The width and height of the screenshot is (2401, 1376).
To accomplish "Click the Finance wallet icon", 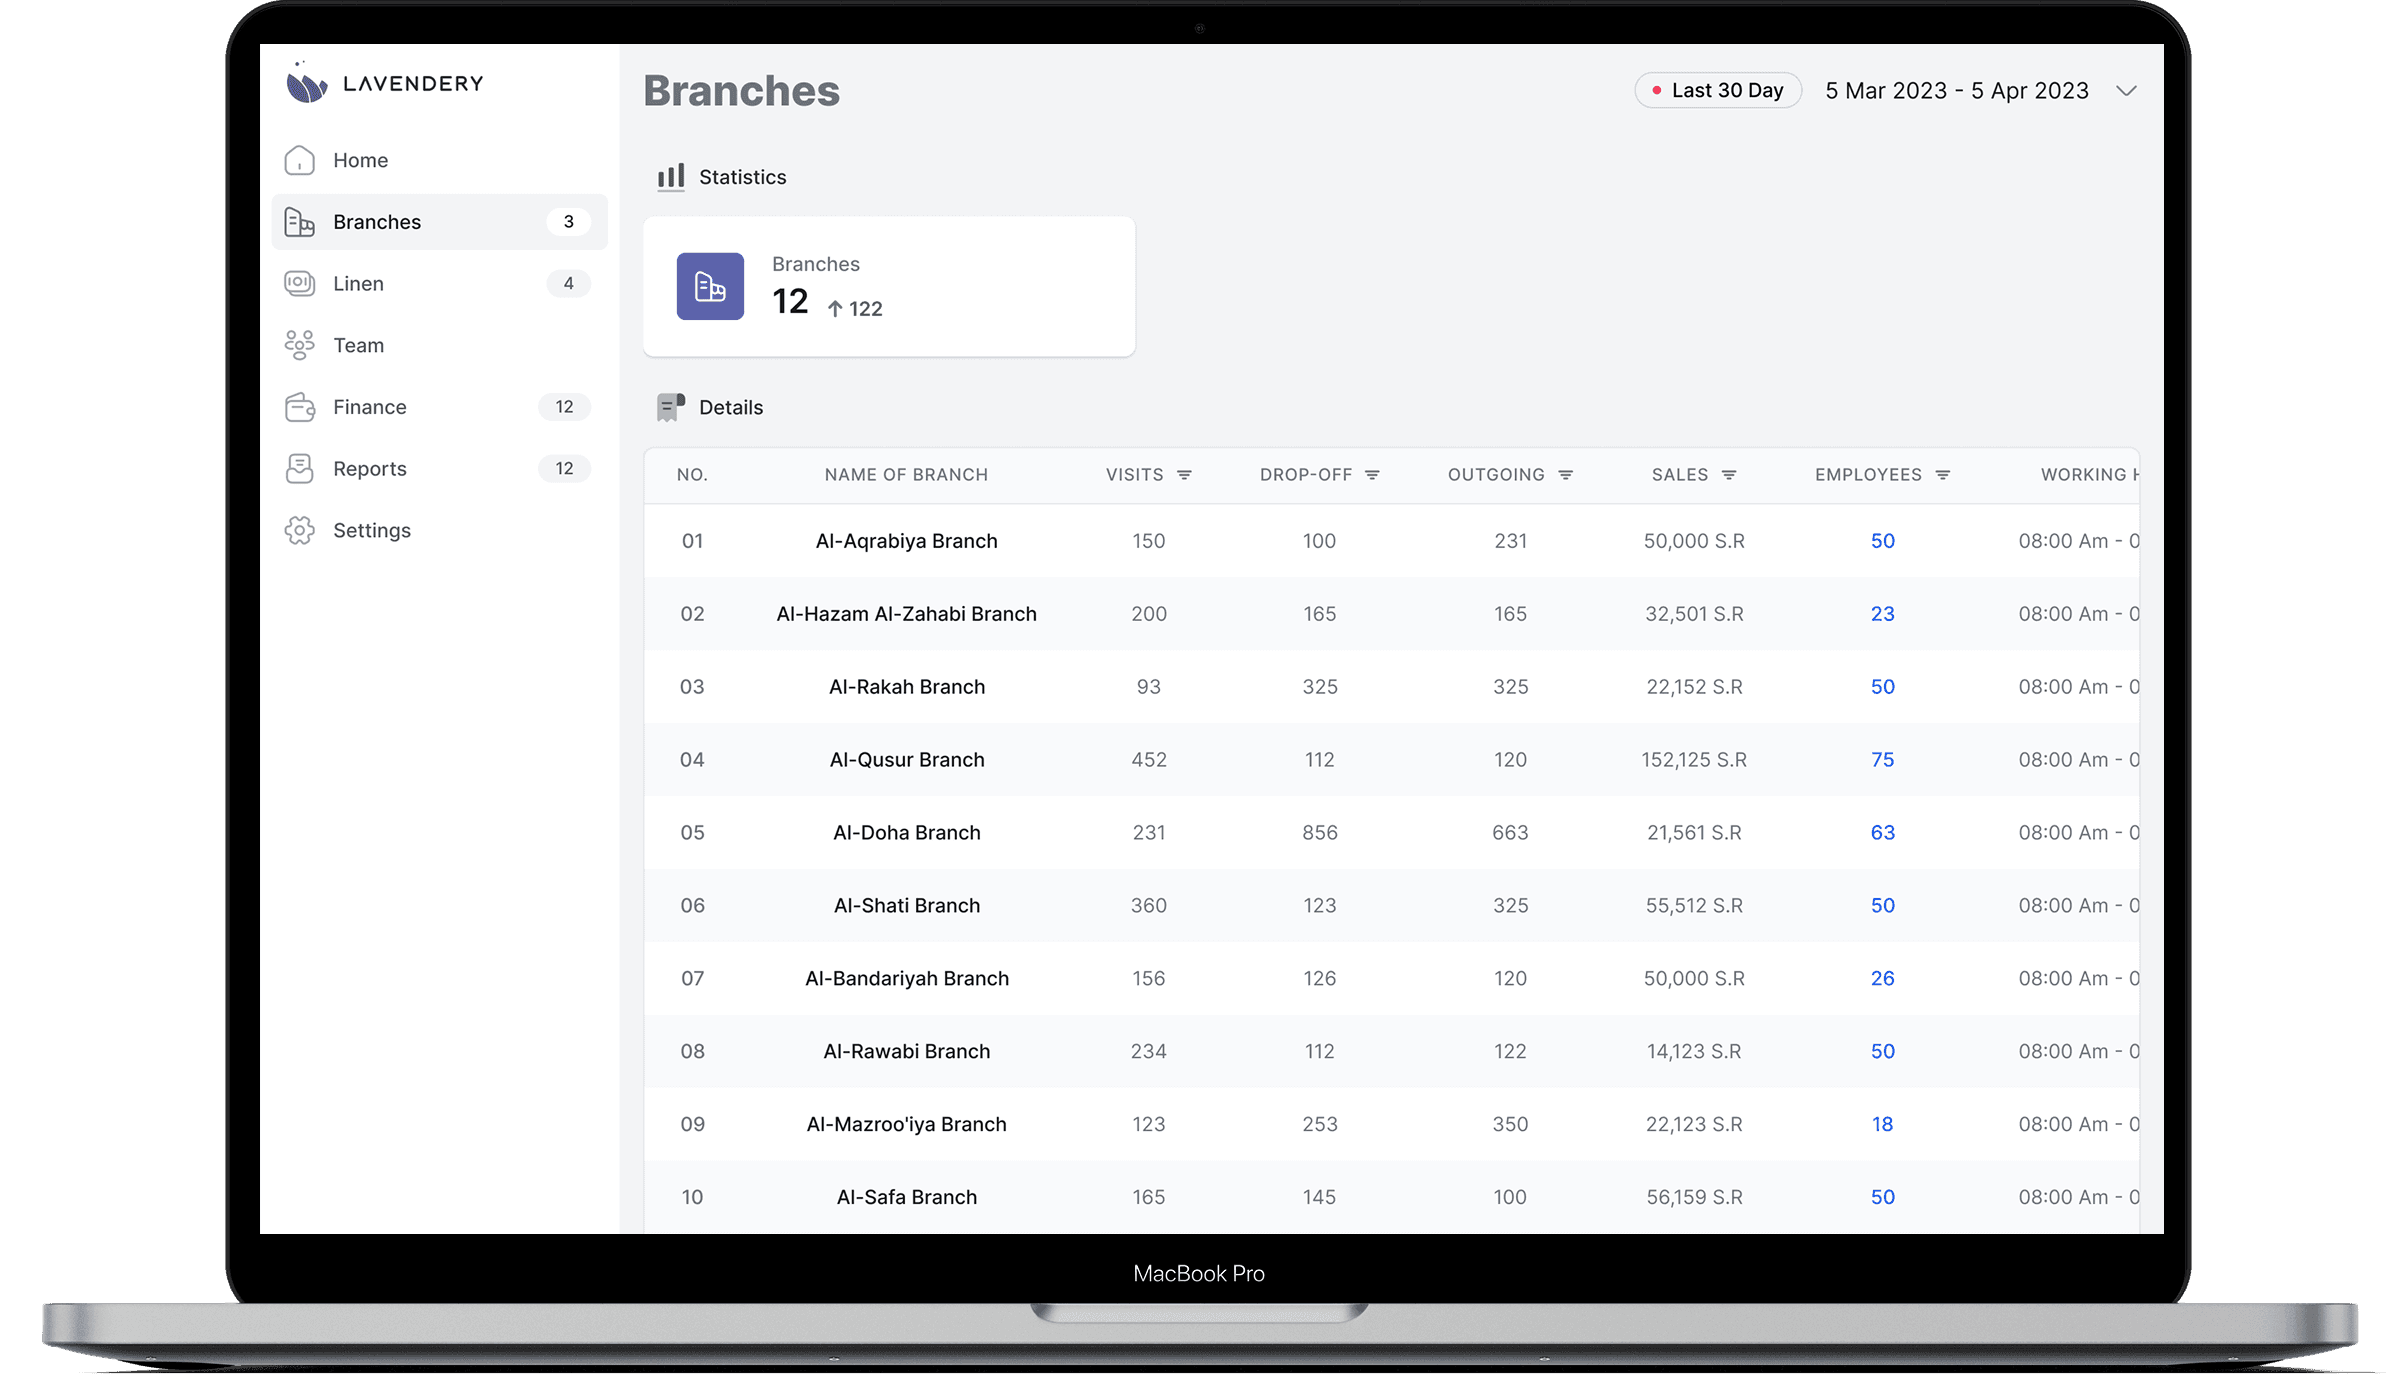I will [x=299, y=407].
